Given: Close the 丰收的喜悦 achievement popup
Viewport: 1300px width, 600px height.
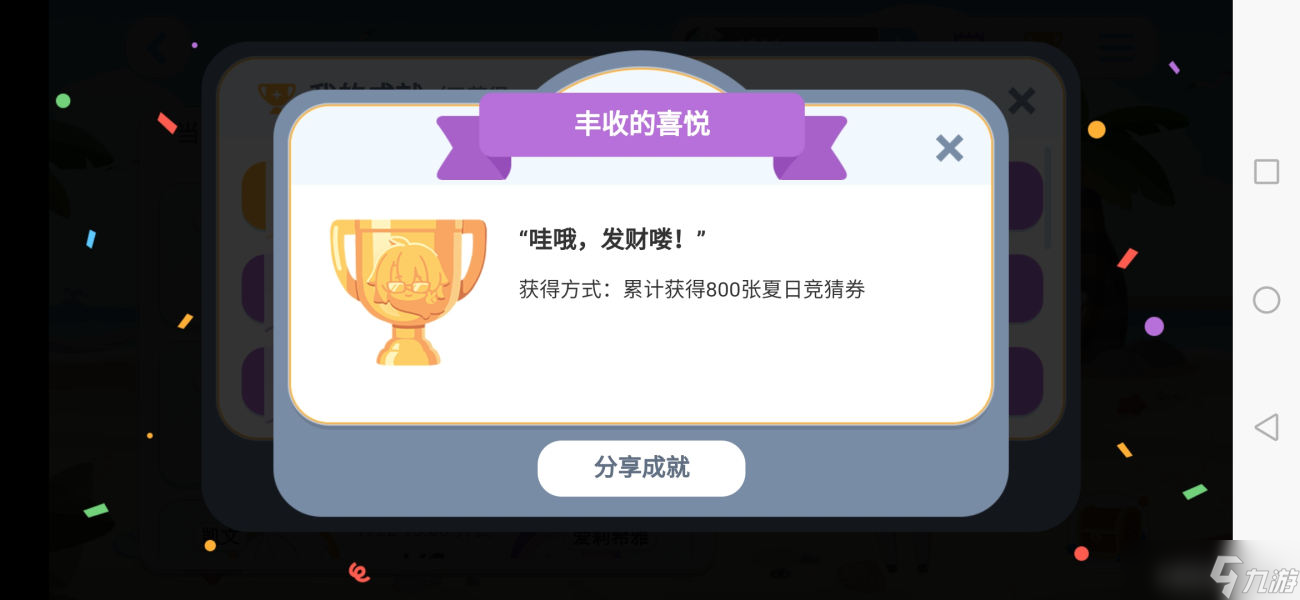Looking at the screenshot, I should tap(949, 148).
